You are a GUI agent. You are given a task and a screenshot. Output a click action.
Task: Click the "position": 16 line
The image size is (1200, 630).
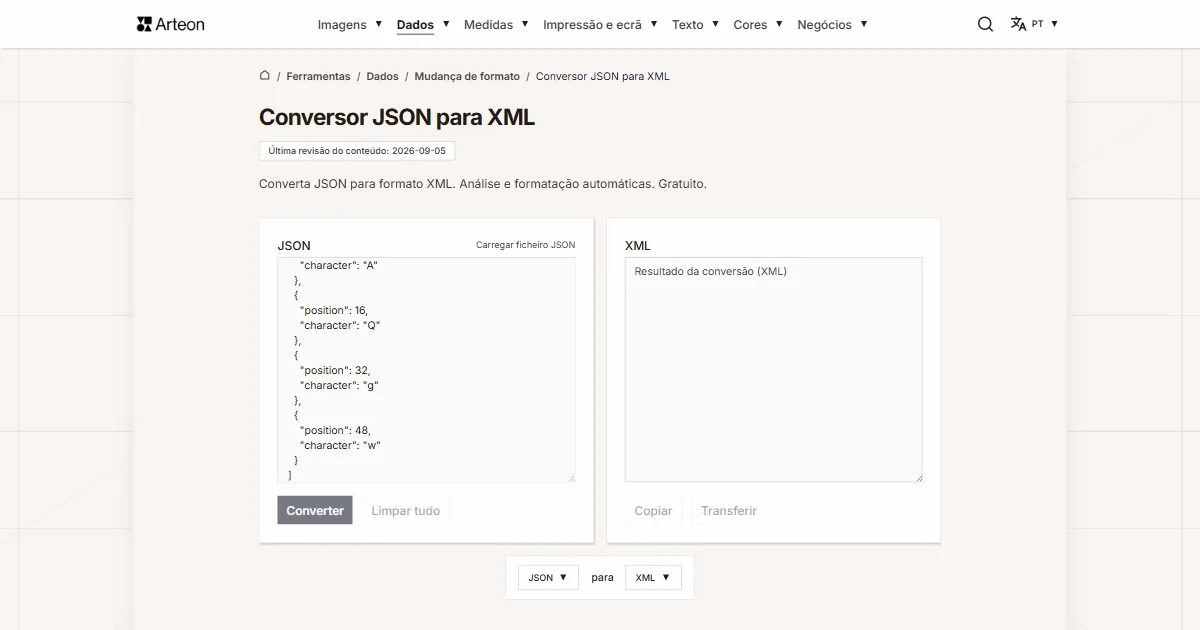(x=333, y=310)
